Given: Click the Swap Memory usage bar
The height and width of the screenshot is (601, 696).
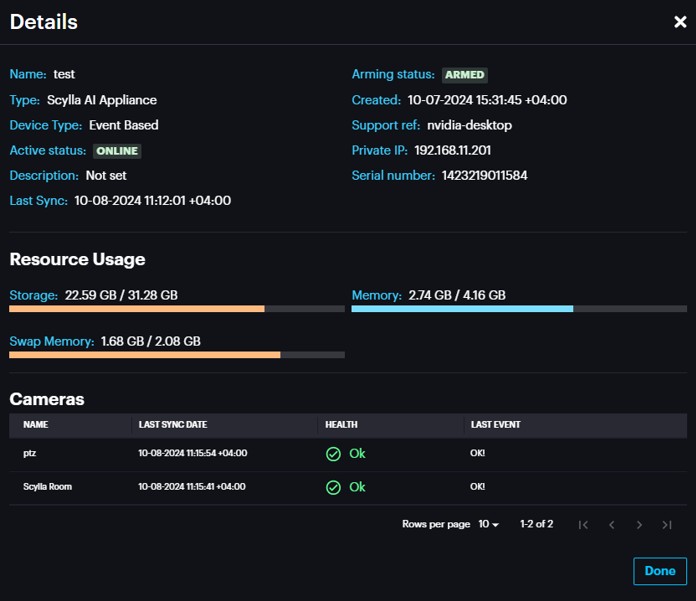Looking at the screenshot, I should tap(177, 354).
